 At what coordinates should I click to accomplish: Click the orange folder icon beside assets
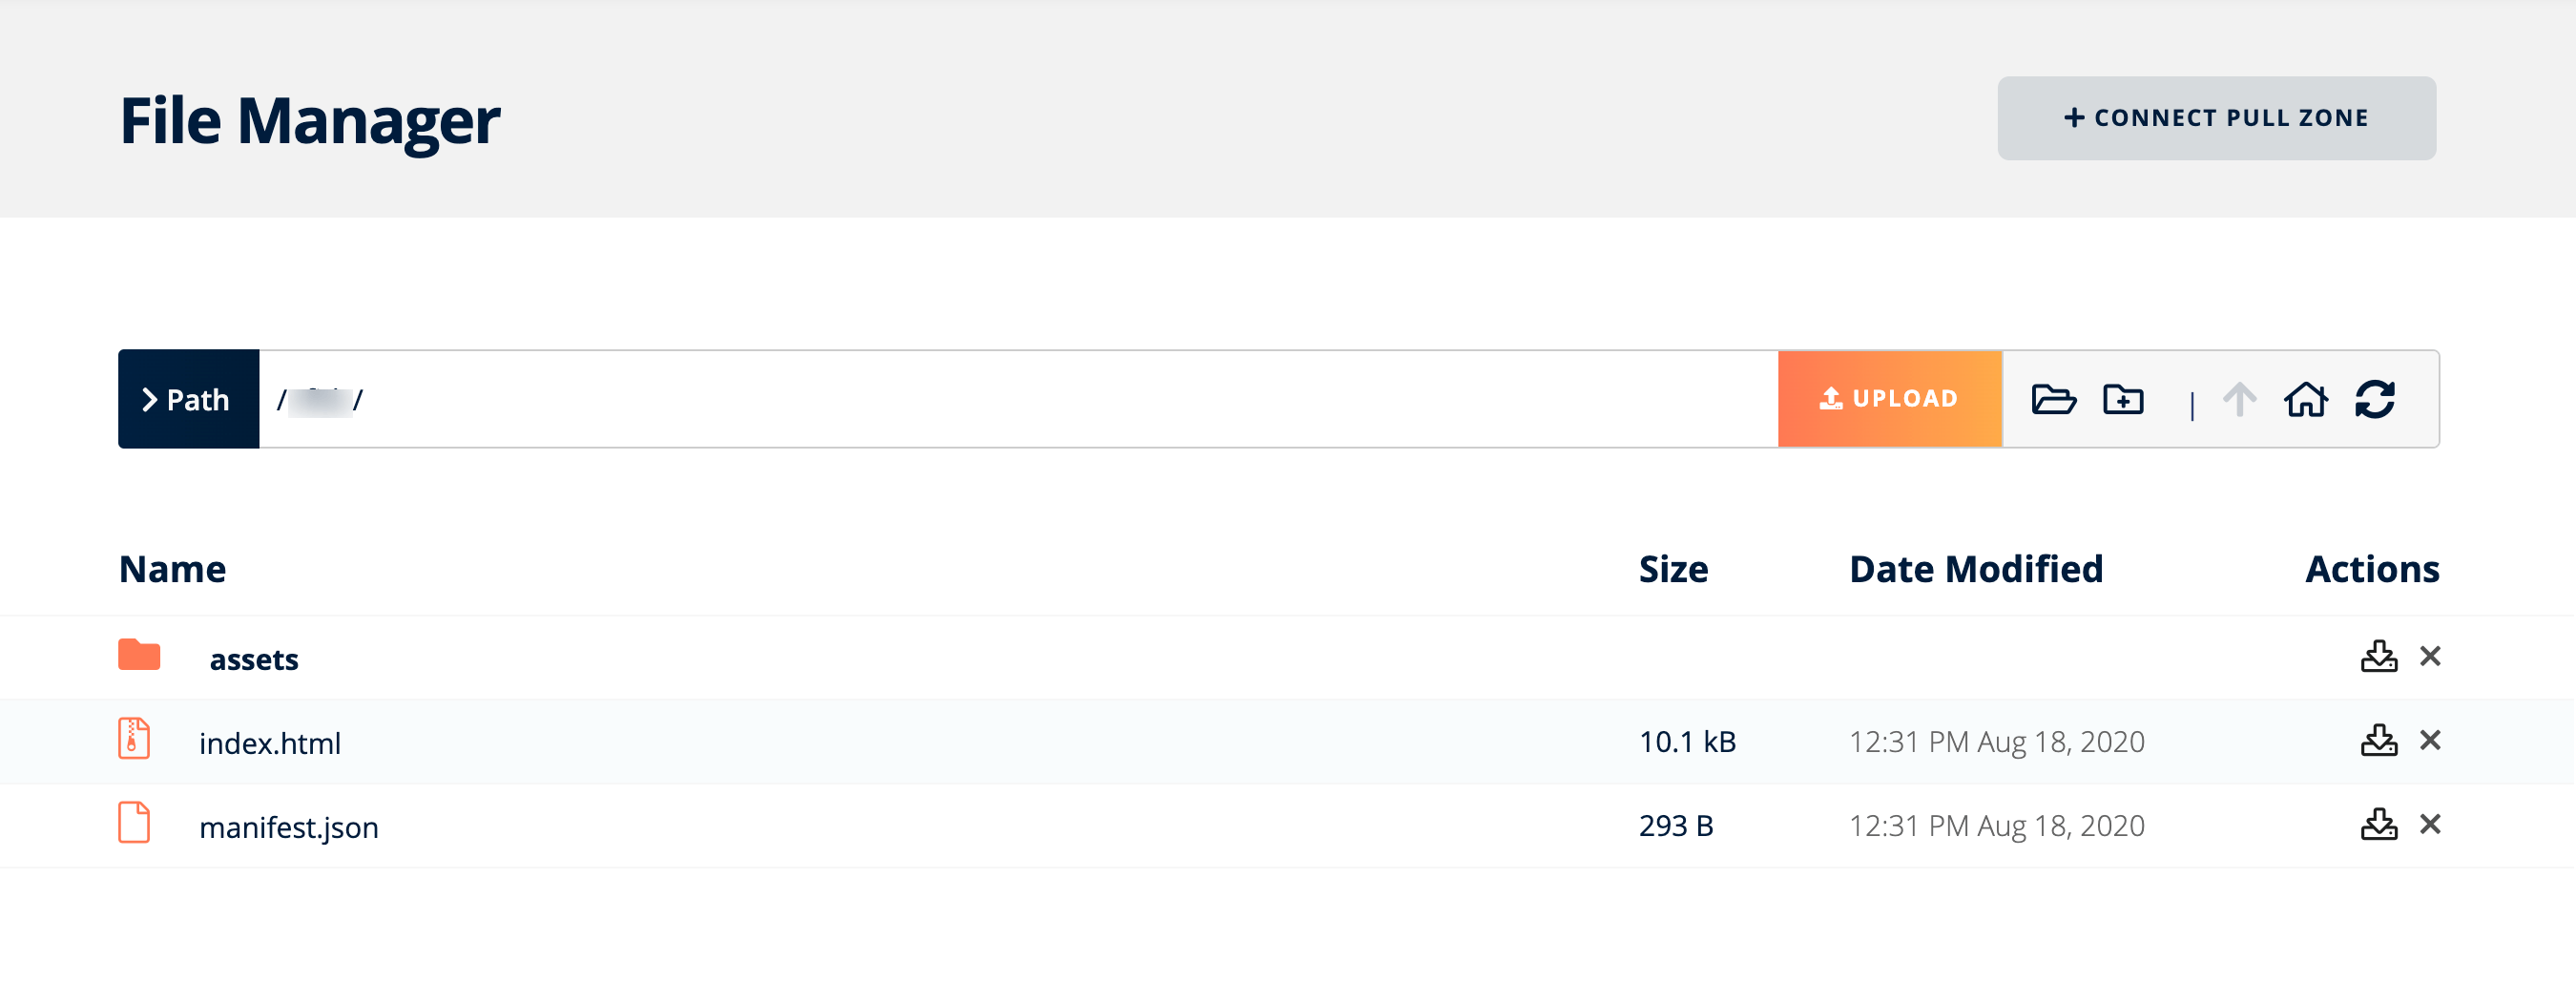pyautogui.click(x=139, y=656)
